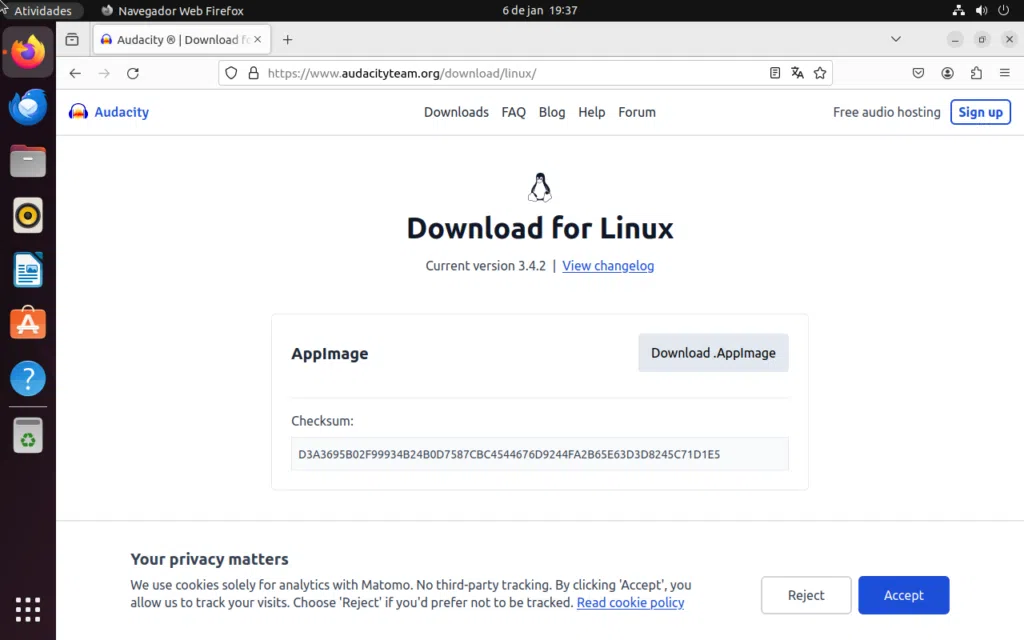The height and width of the screenshot is (640, 1024).
Task: Open the Firefox application menu
Action: pos(1004,72)
